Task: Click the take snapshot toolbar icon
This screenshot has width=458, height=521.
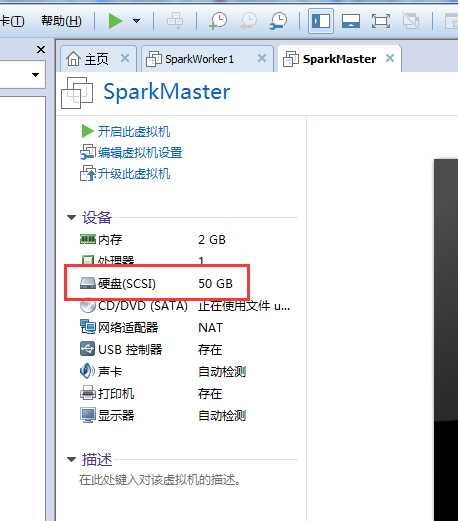Action: pos(218,21)
